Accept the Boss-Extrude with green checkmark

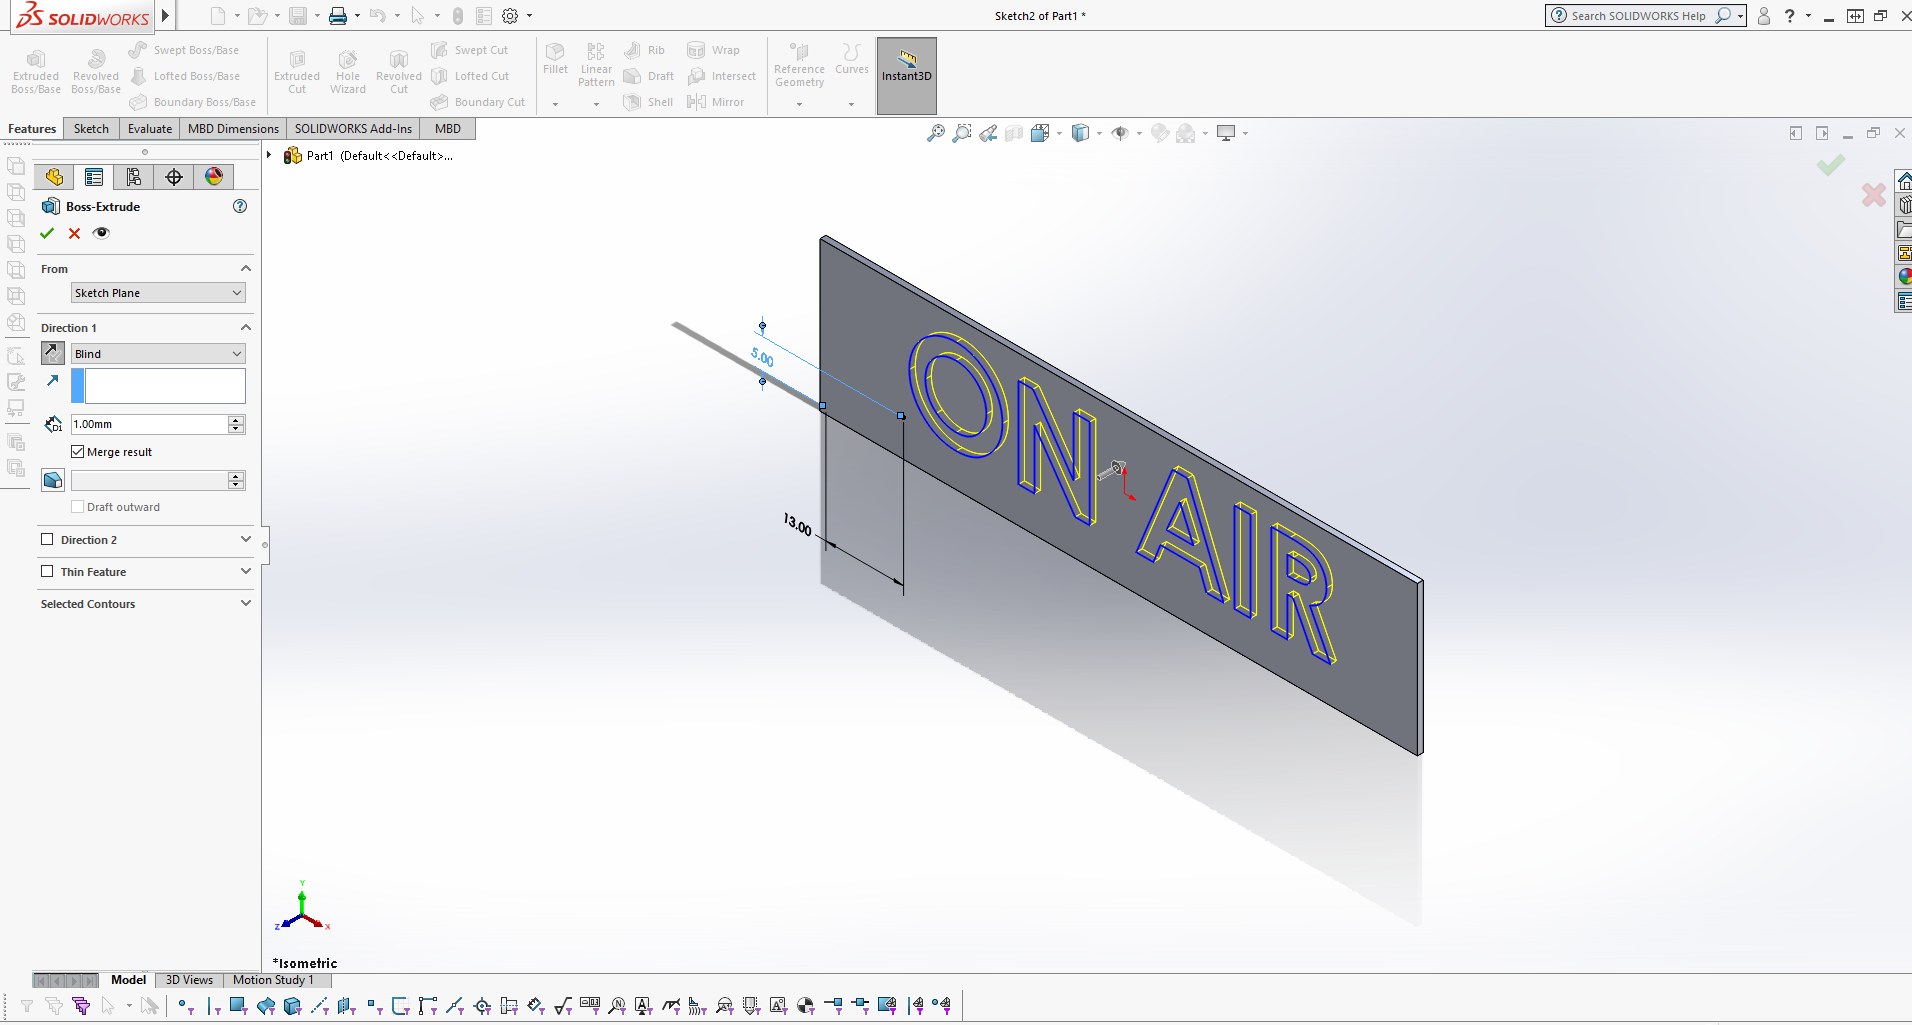pyautogui.click(x=47, y=233)
